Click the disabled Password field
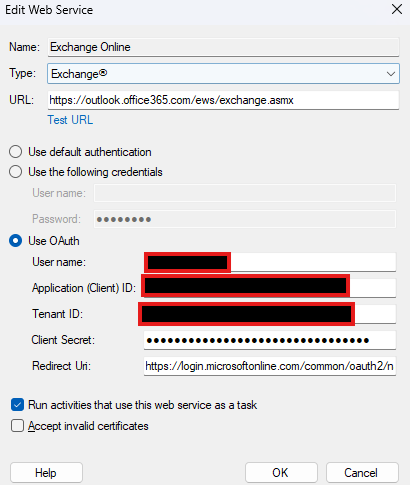 coord(245,219)
